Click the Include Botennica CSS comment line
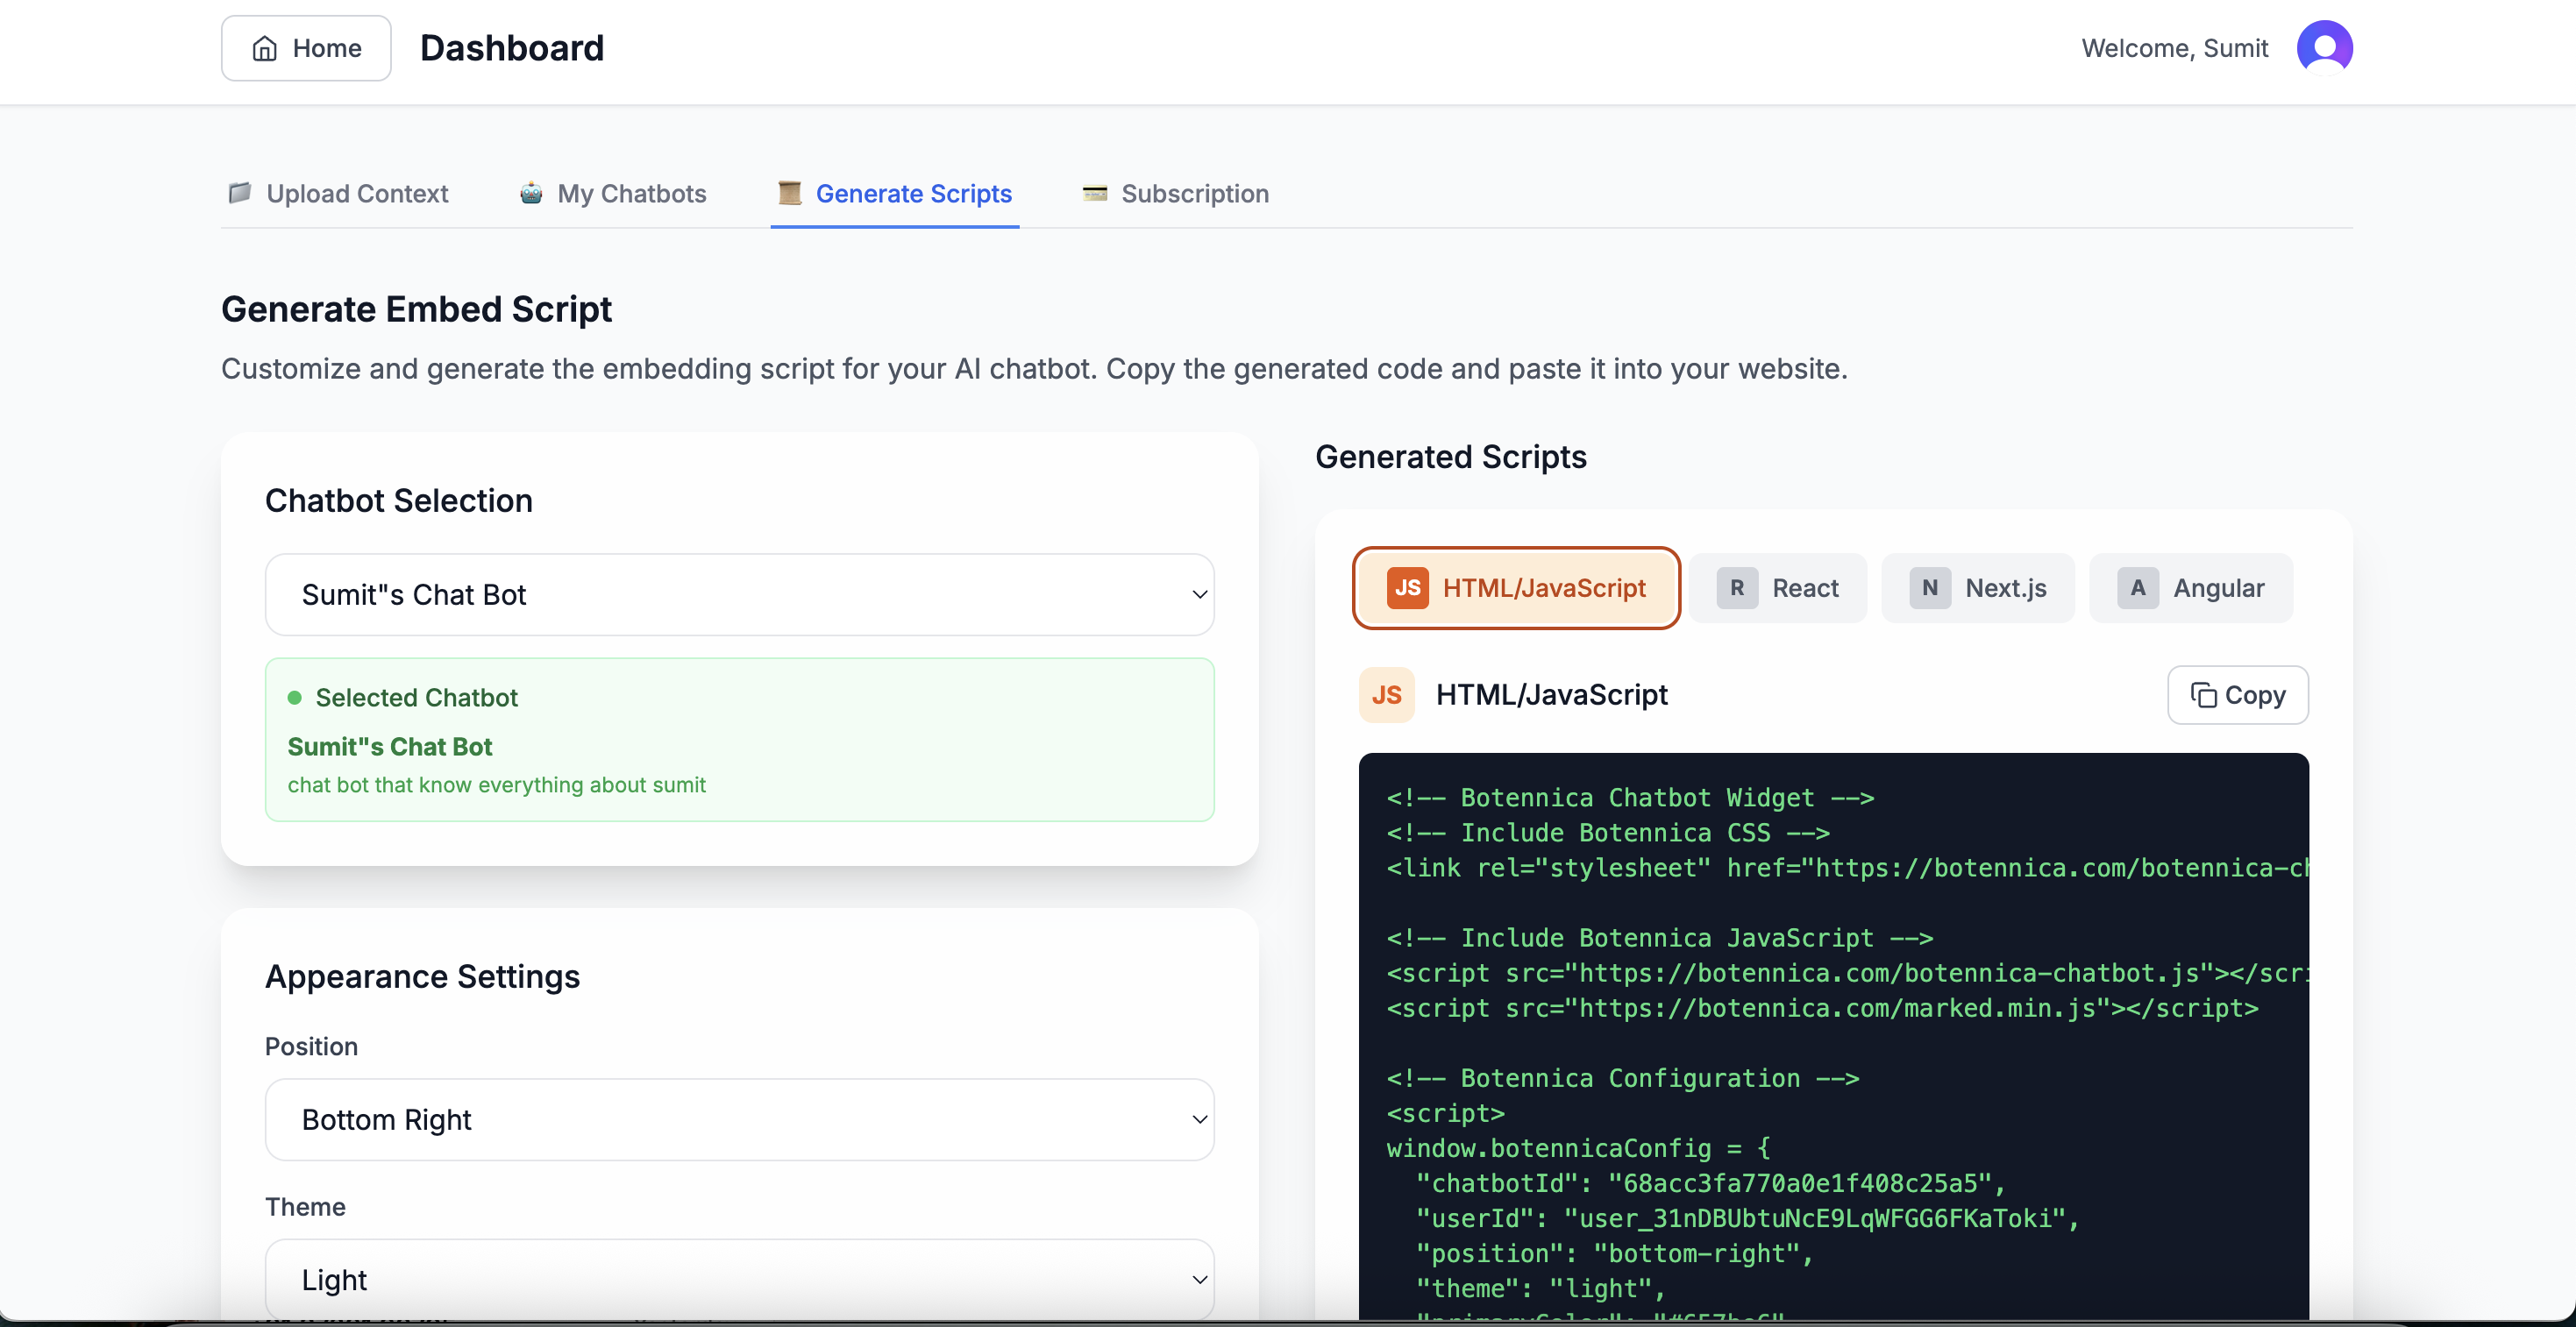The image size is (2576, 1327). coord(1608,833)
